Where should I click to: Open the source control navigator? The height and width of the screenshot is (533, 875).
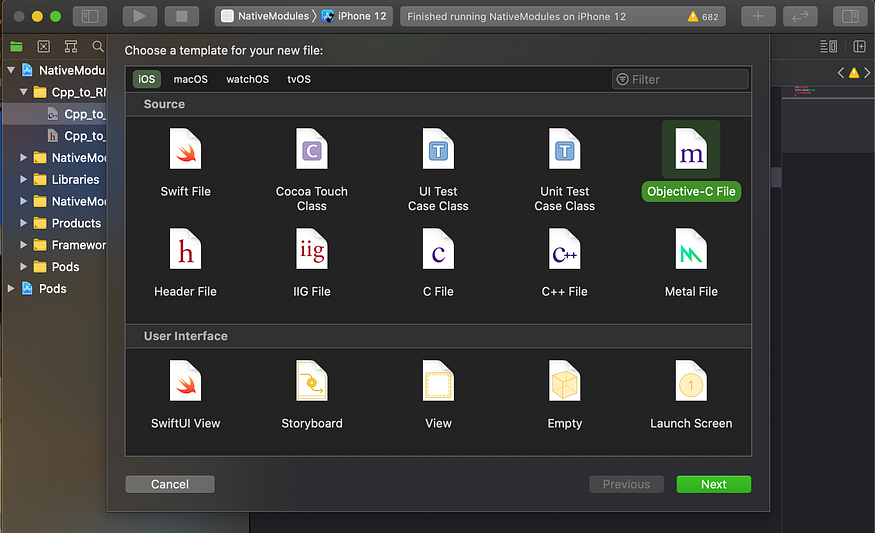(x=44, y=46)
